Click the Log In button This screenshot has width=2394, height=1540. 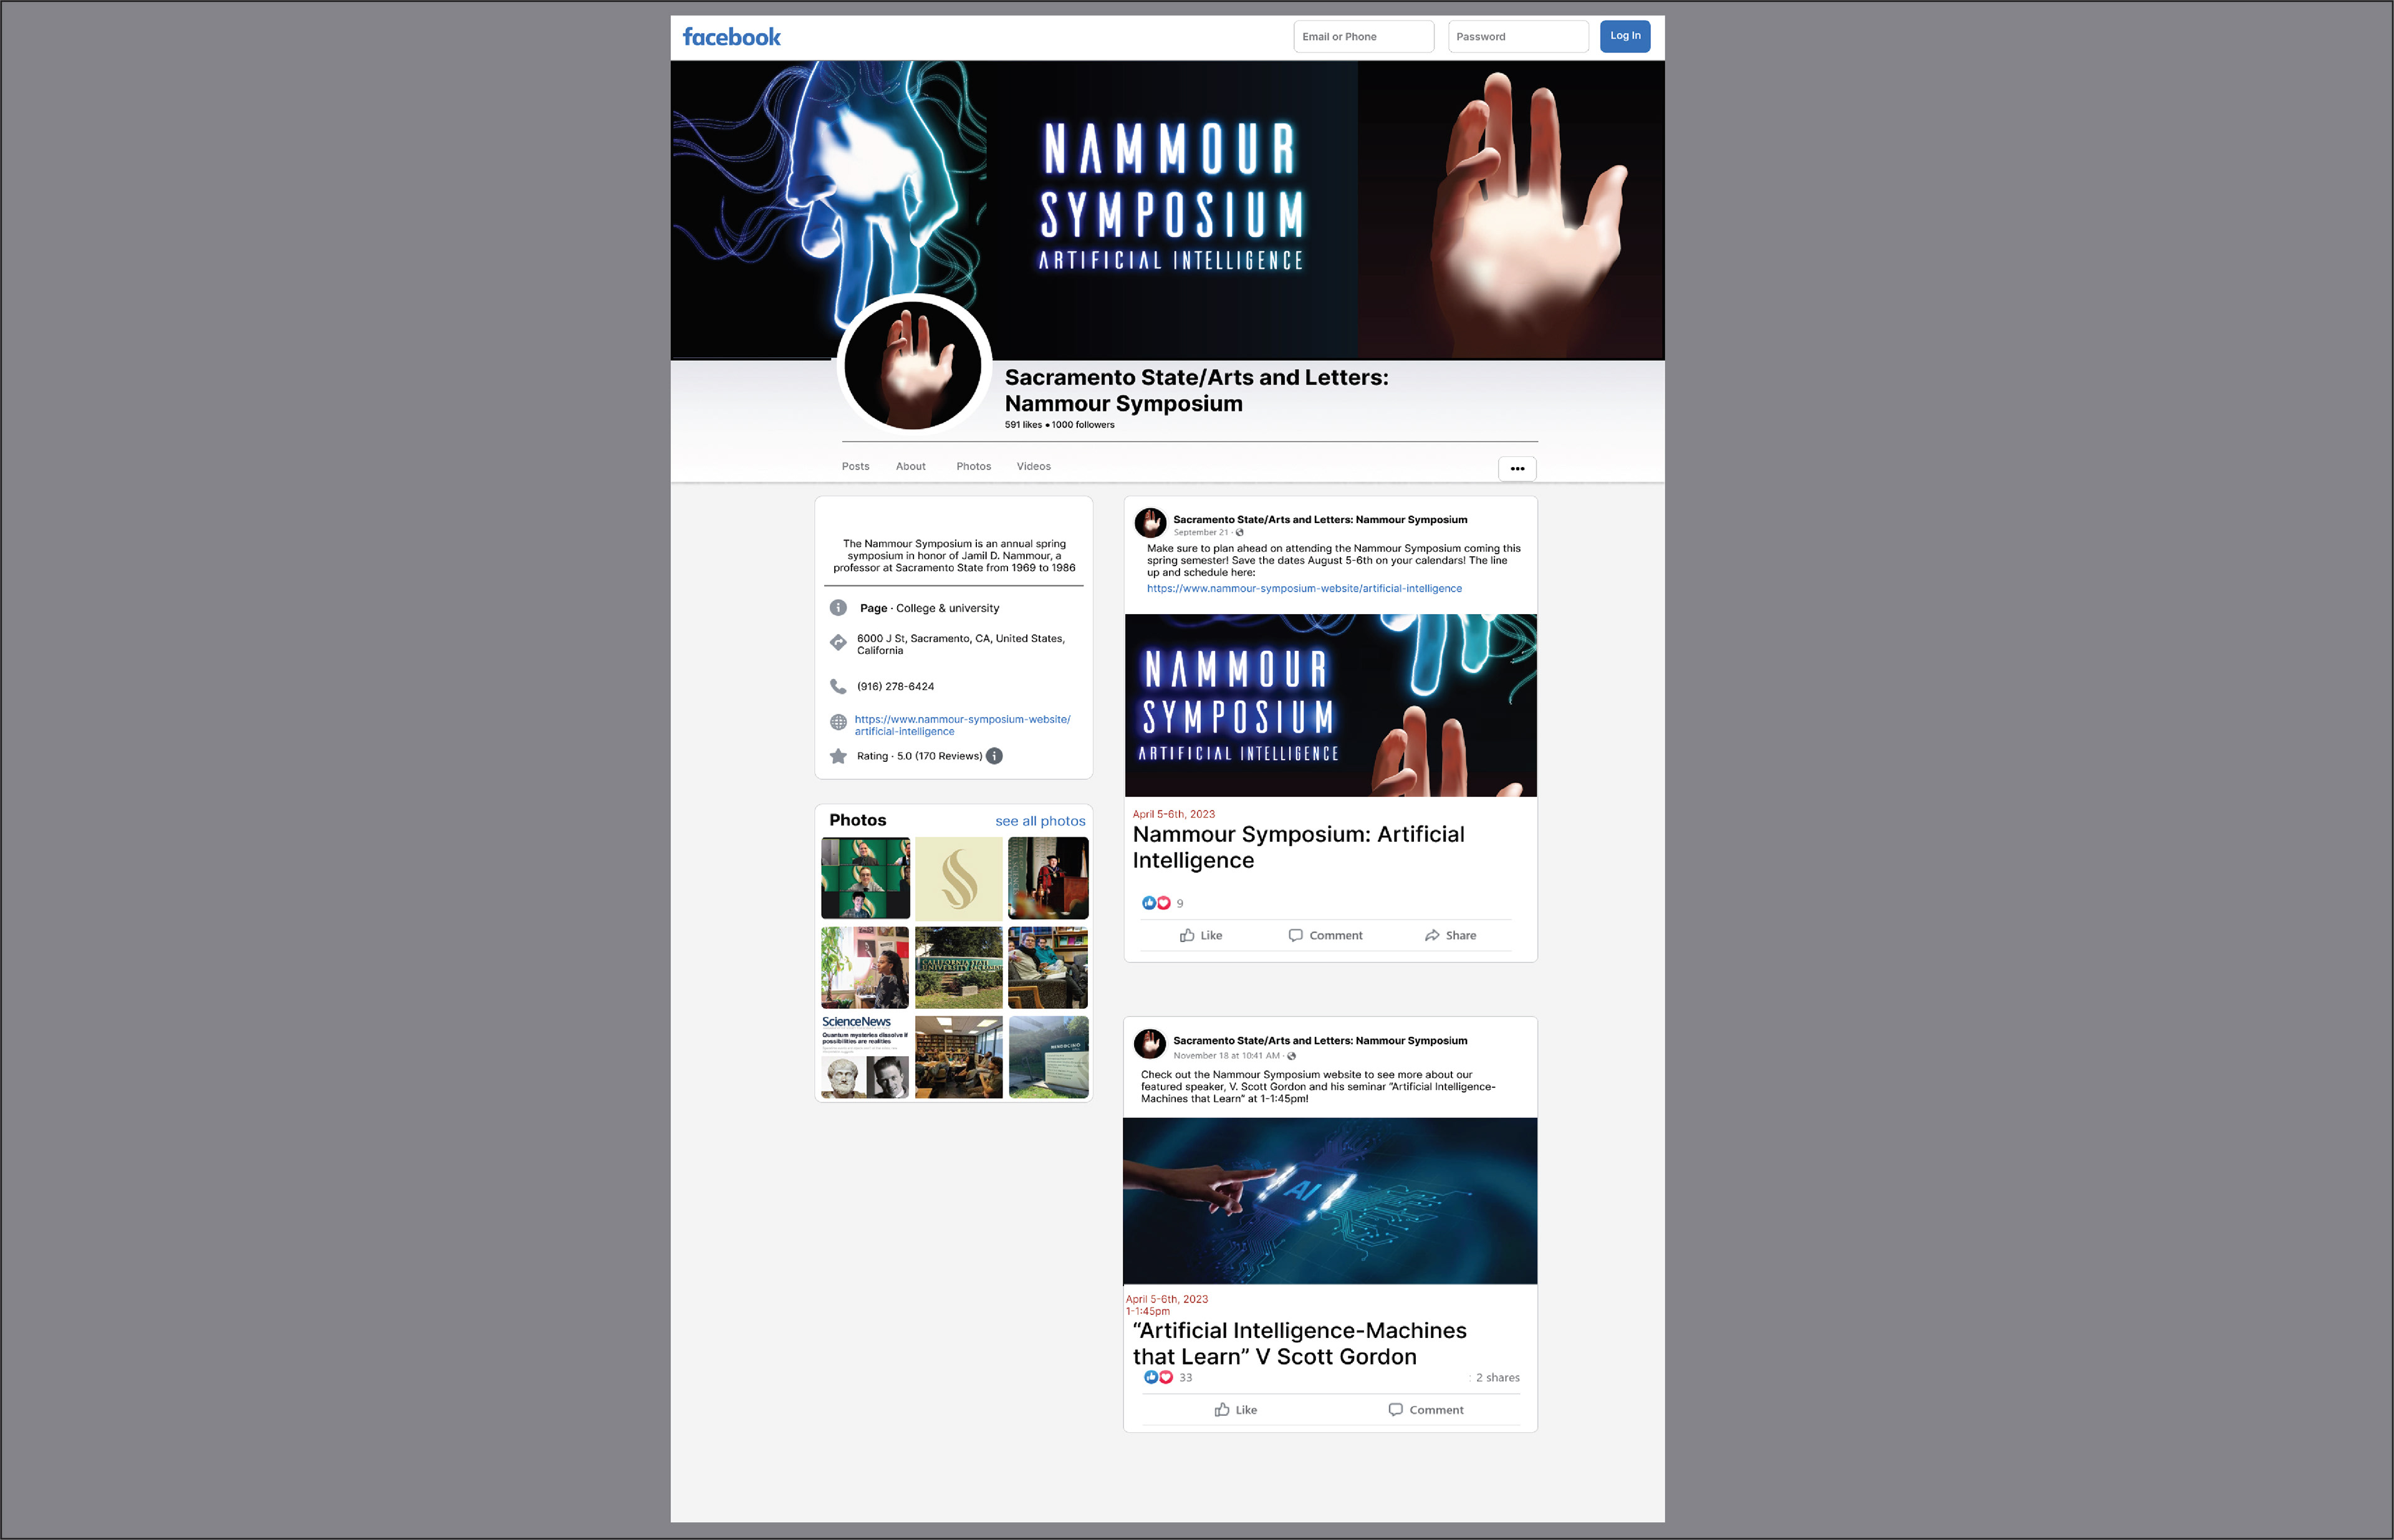pos(1625,36)
